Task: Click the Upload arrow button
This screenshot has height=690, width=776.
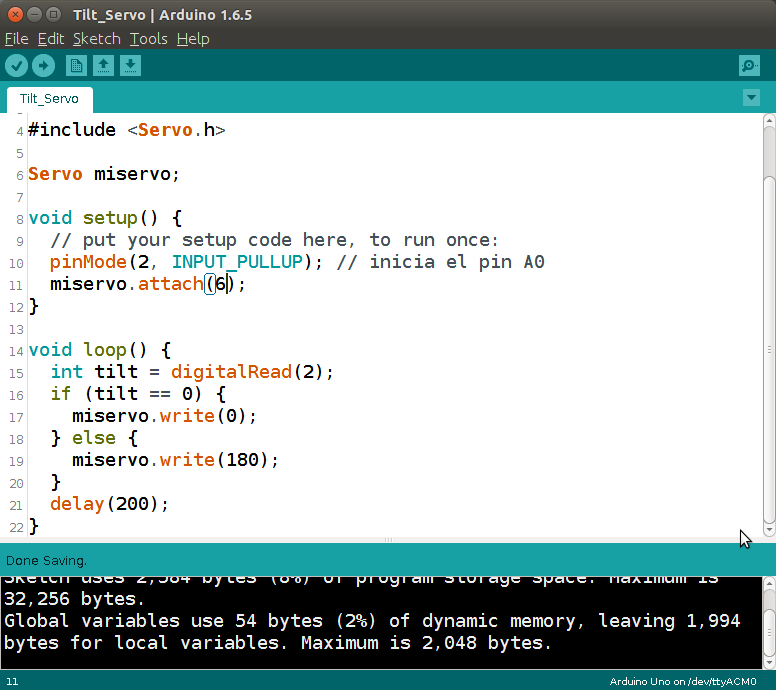Action: [44, 66]
